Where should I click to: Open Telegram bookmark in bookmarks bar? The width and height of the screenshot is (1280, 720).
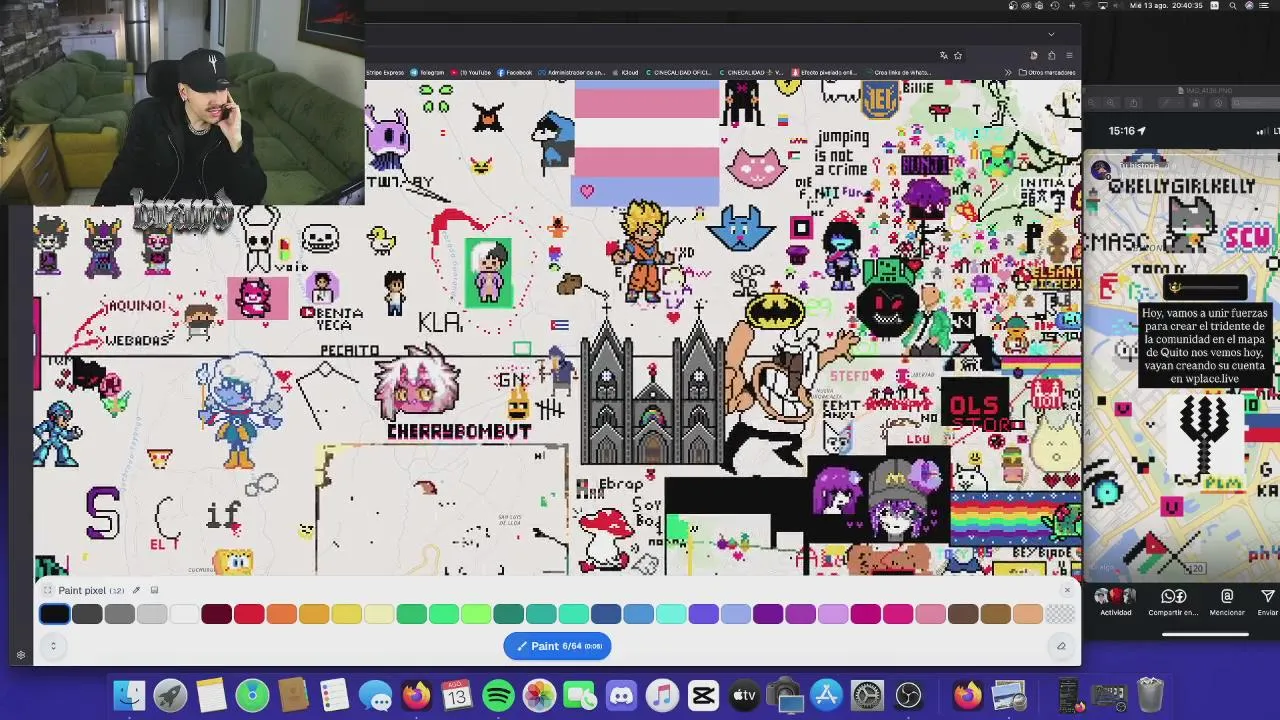click(428, 72)
